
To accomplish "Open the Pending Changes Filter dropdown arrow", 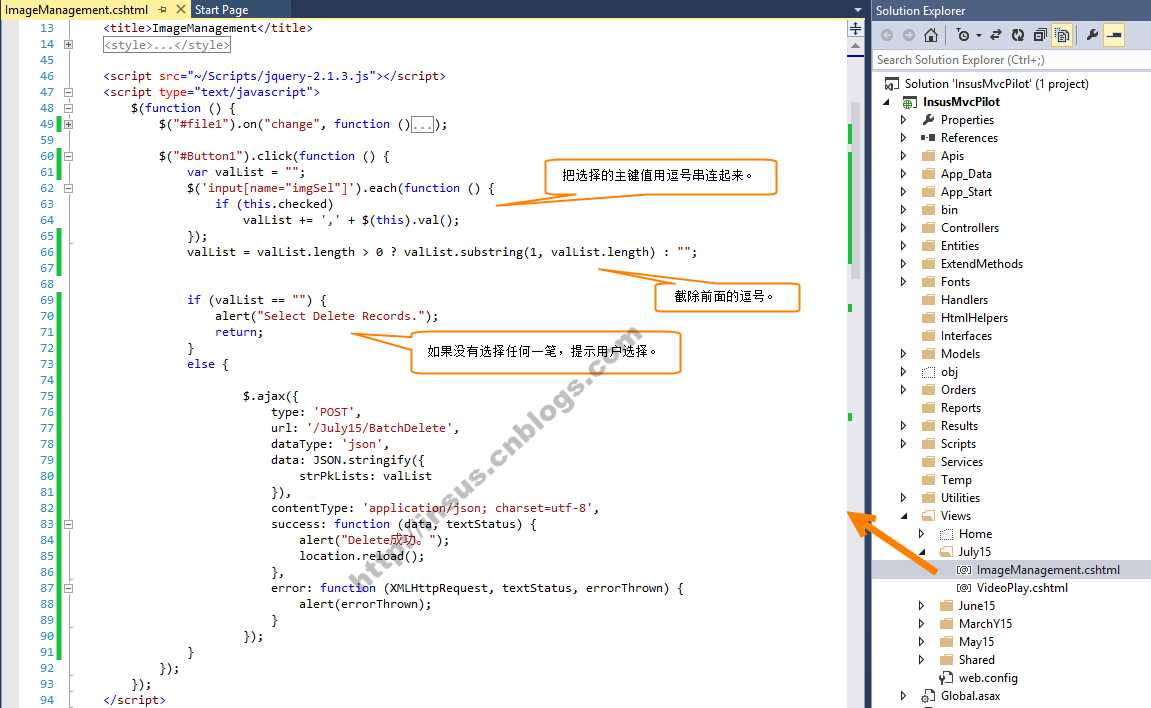I will [x=978, y=35].
